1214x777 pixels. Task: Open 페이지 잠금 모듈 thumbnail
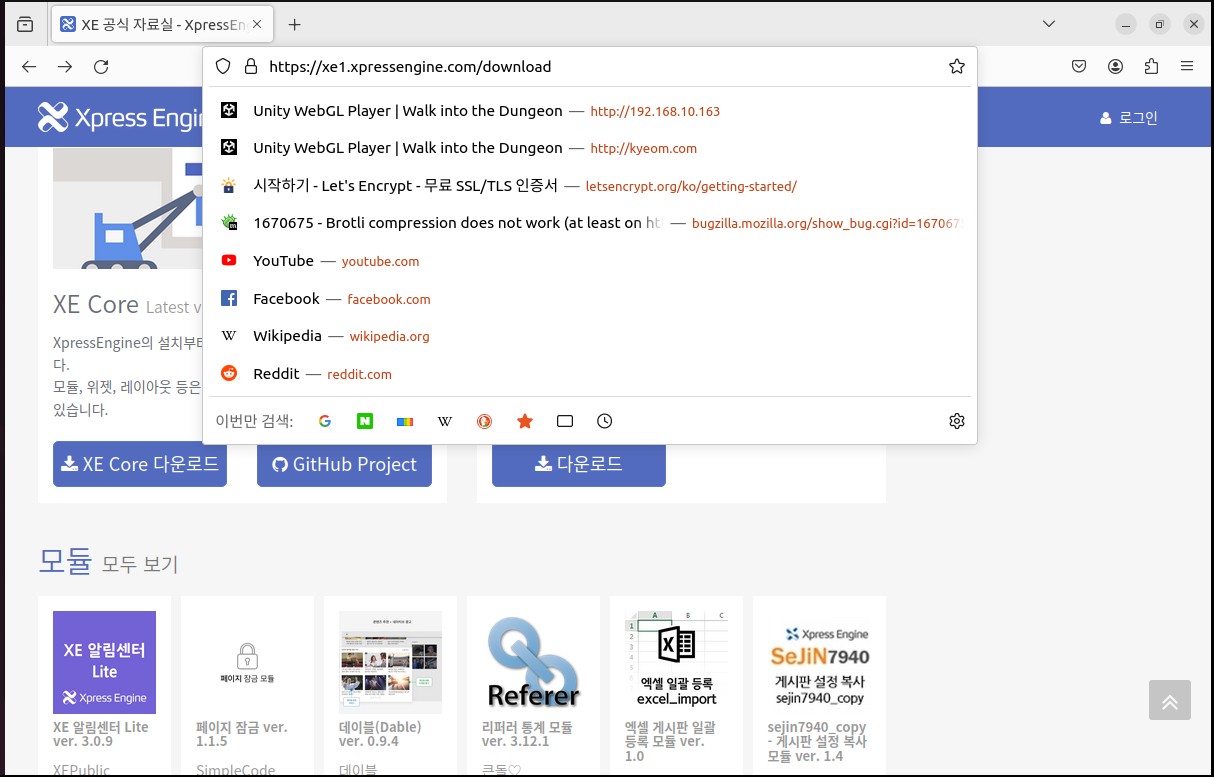click(247, 662)
